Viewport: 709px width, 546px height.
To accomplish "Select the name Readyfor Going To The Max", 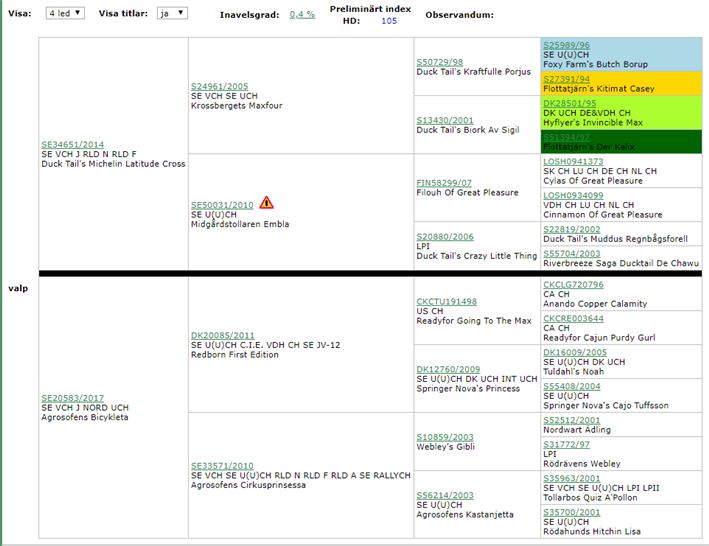I will 474,321.
